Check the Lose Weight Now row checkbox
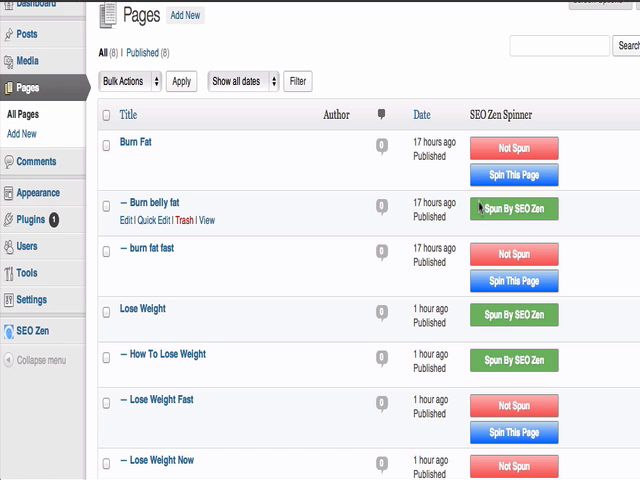The height and width of the screenshot is (480, 640). pyautogui.click(x=107, y=464)
